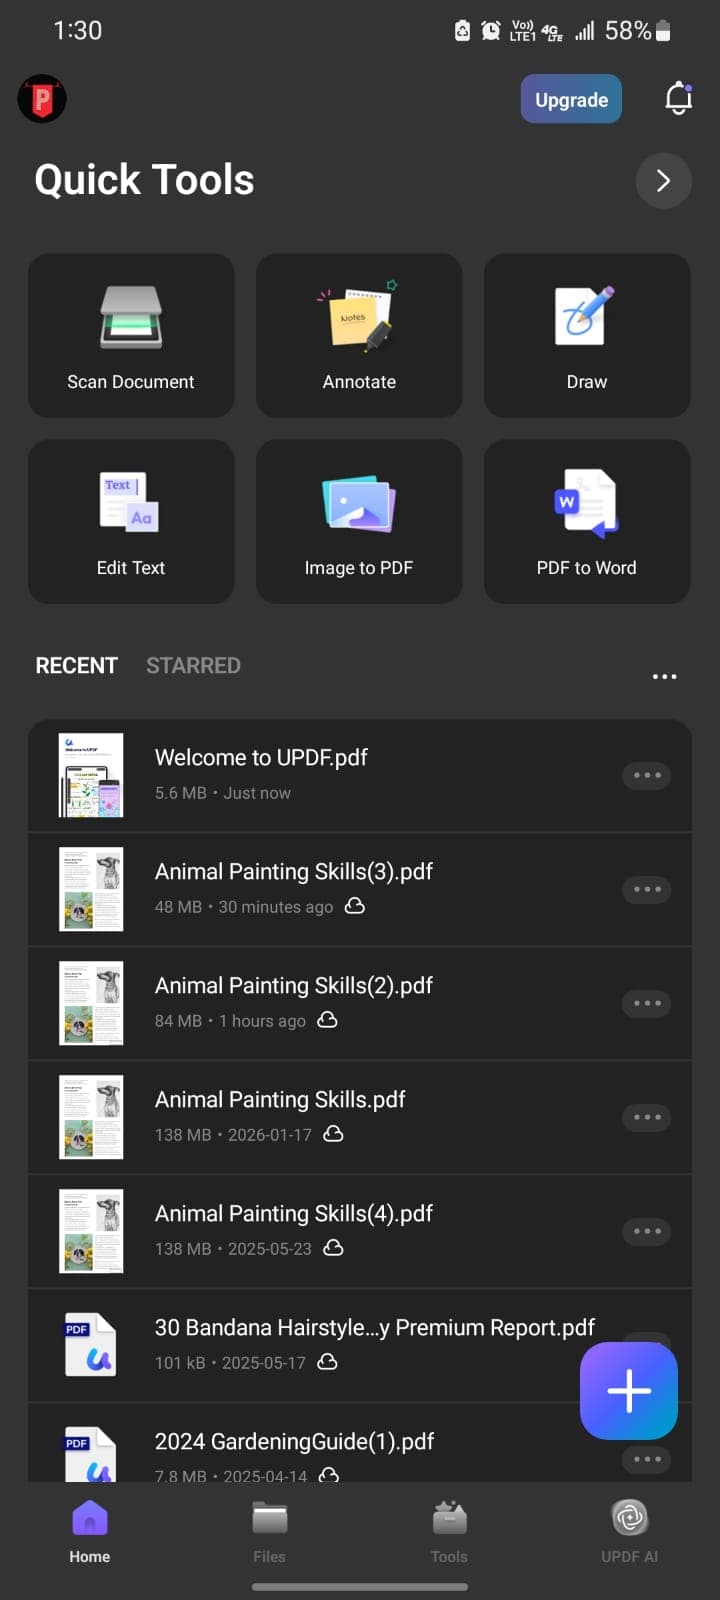Open the Edit Text tool
This screenshot has width=720, height=1600.
pos(131,521)
